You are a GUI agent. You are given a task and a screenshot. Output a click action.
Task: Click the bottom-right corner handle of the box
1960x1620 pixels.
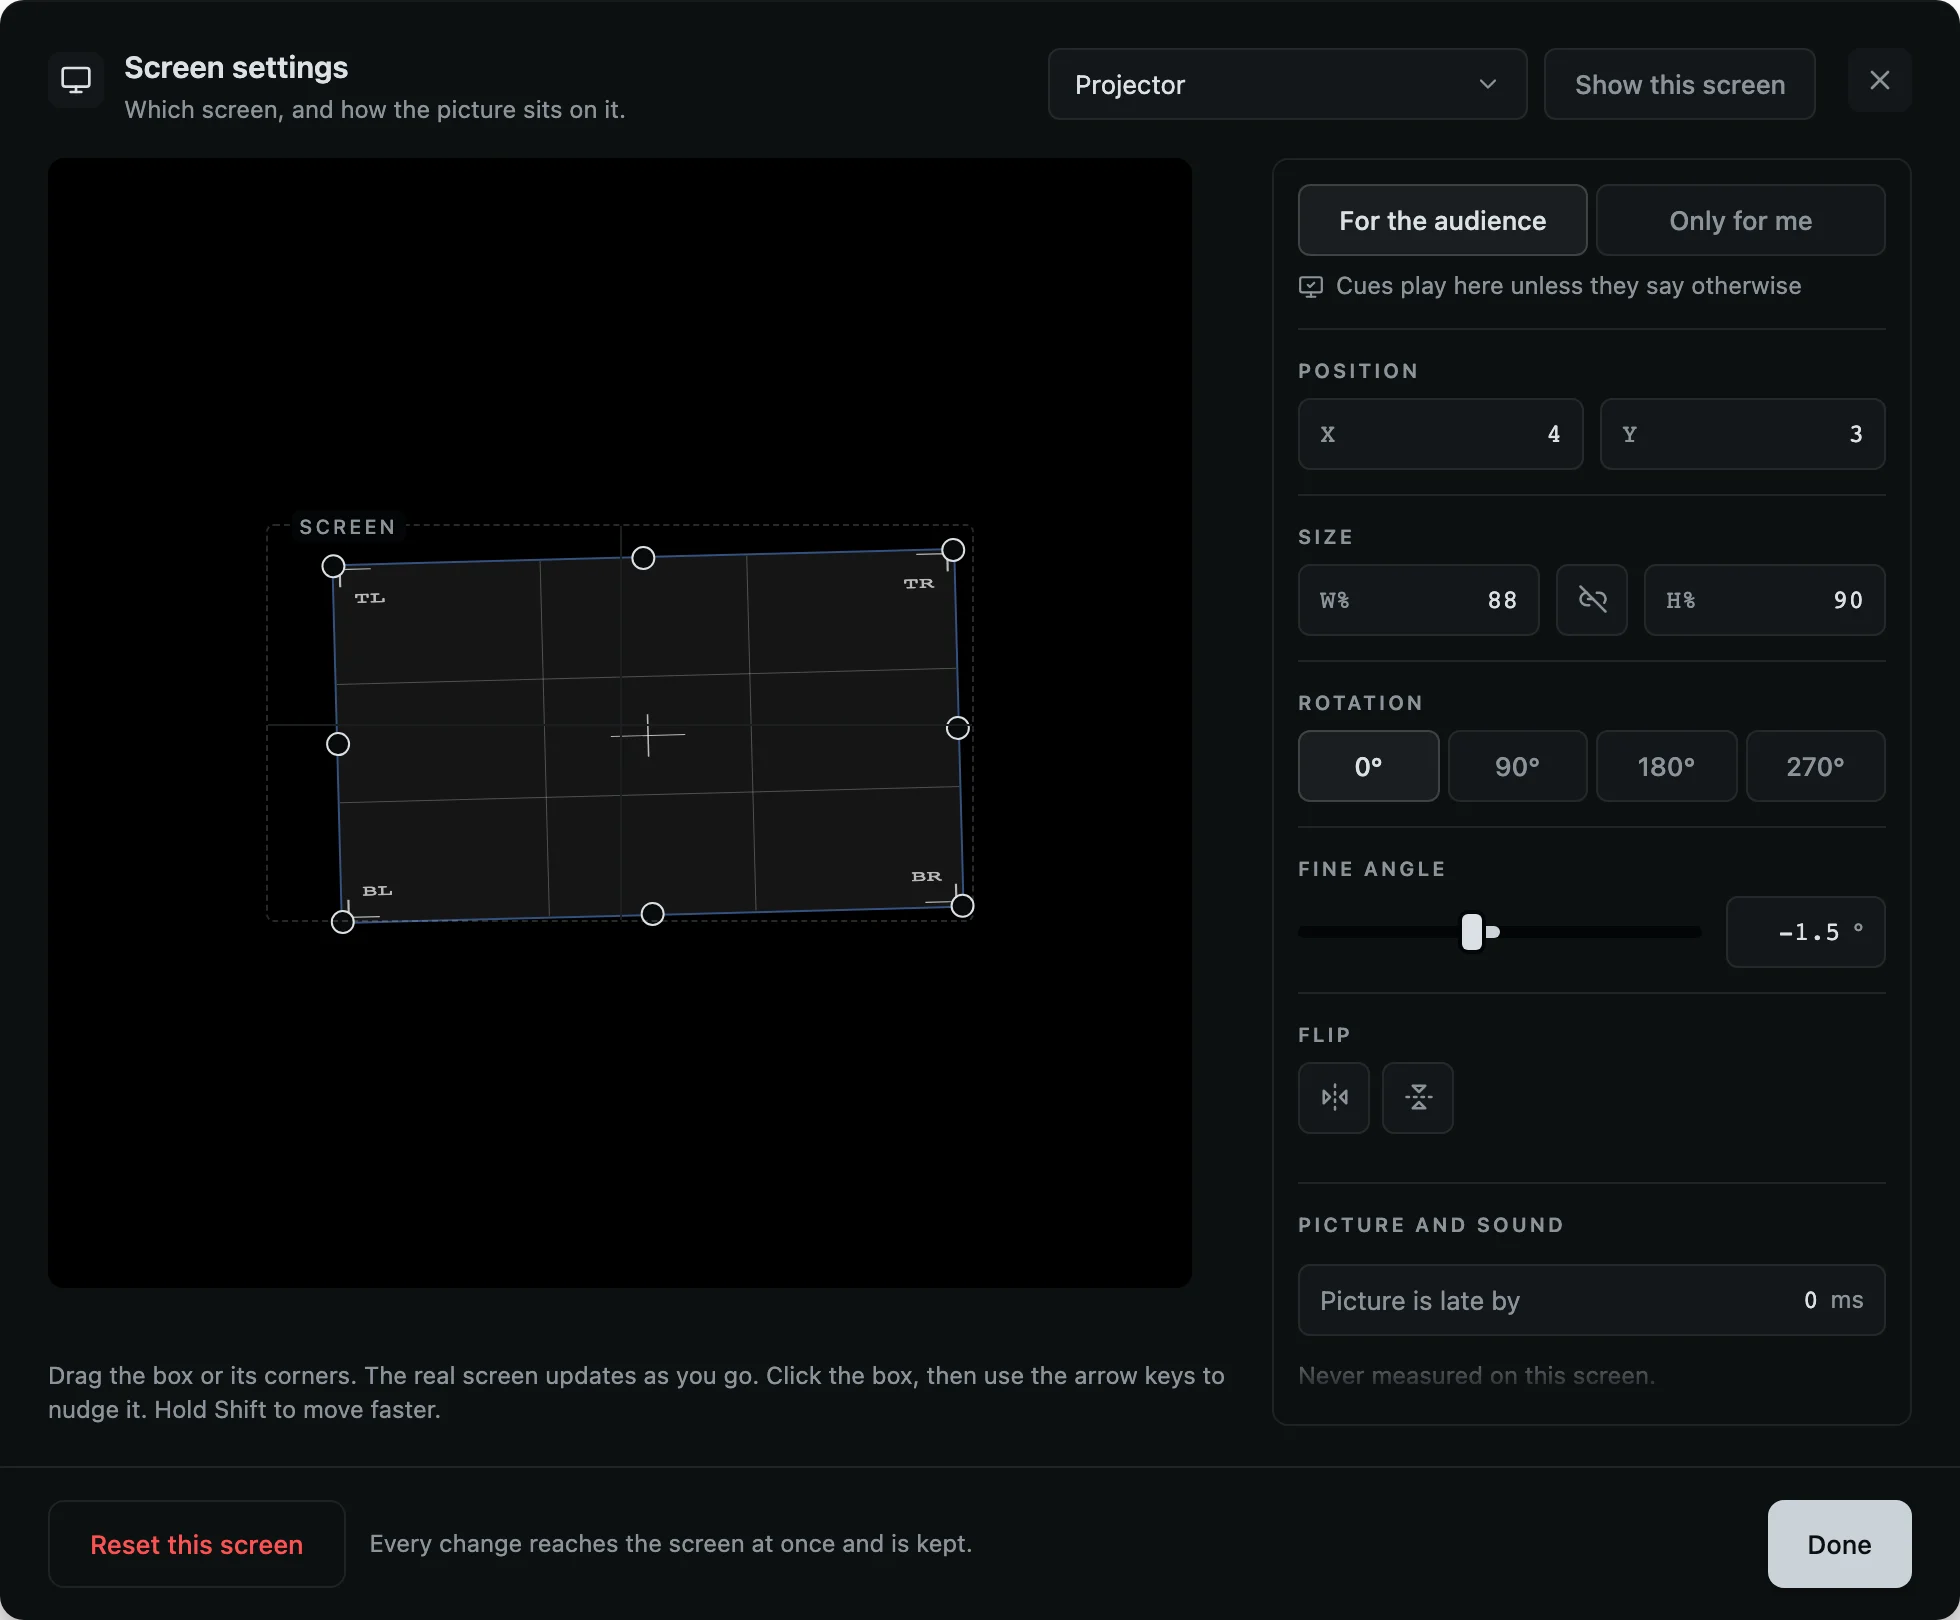click(x=962, y=906)
